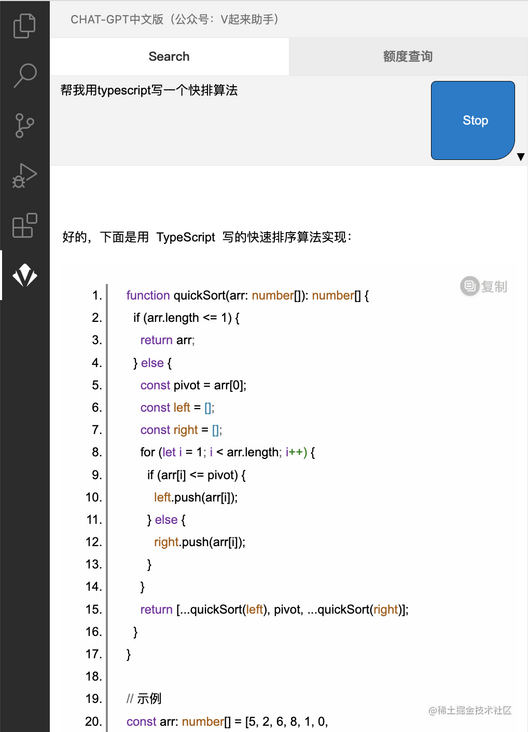
Task: Click code line 20 const arr: number[]
Action: point(227,721)
